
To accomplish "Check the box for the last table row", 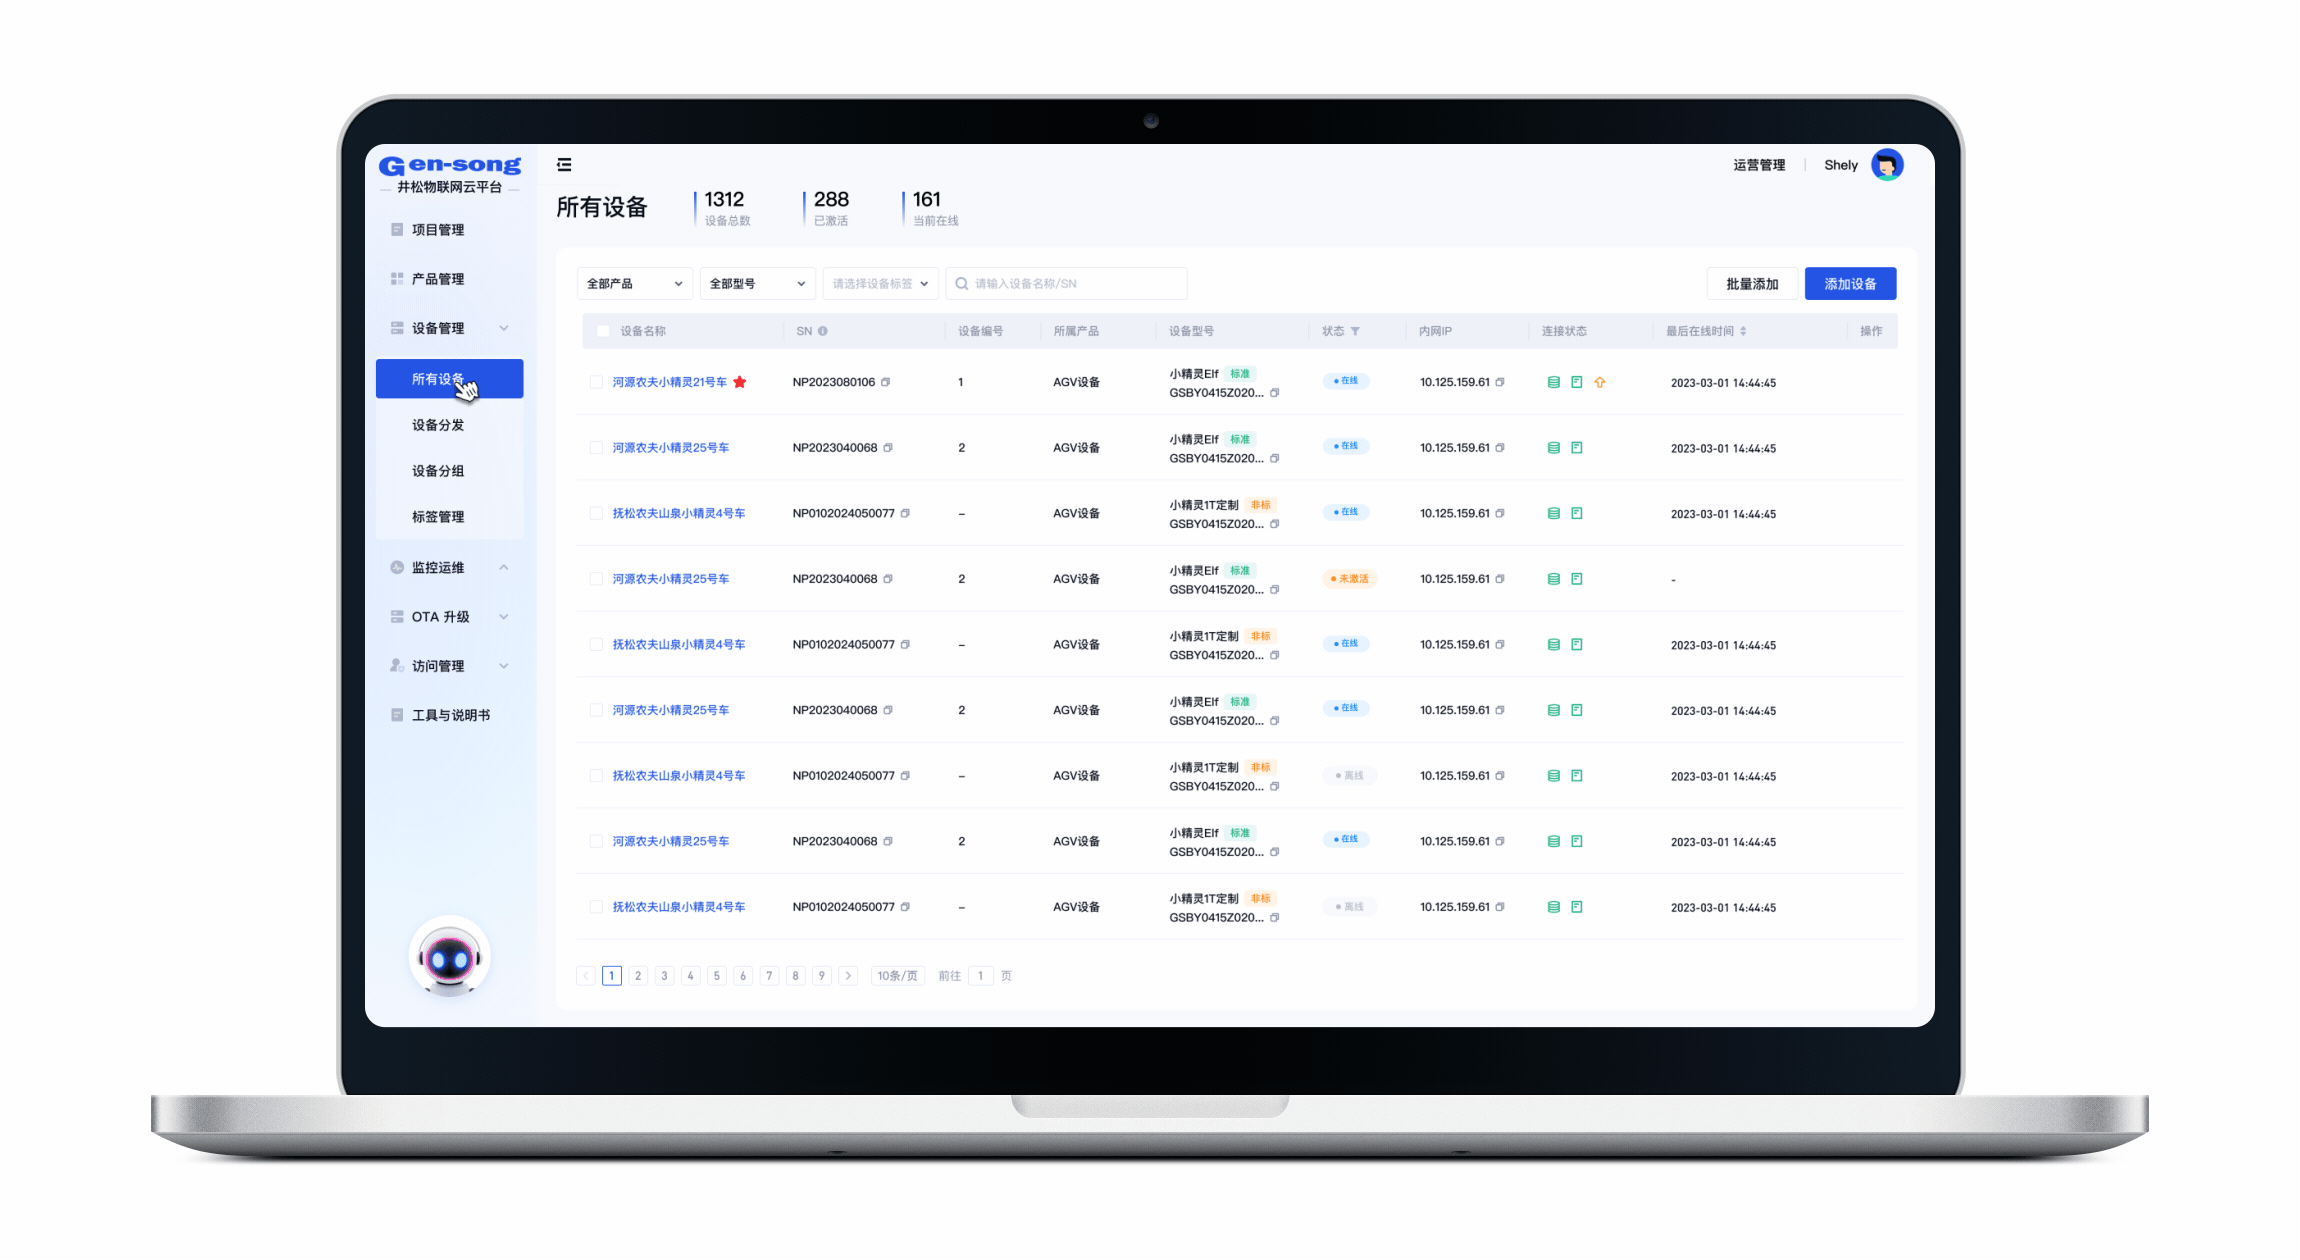I will [x=596, y=907].
